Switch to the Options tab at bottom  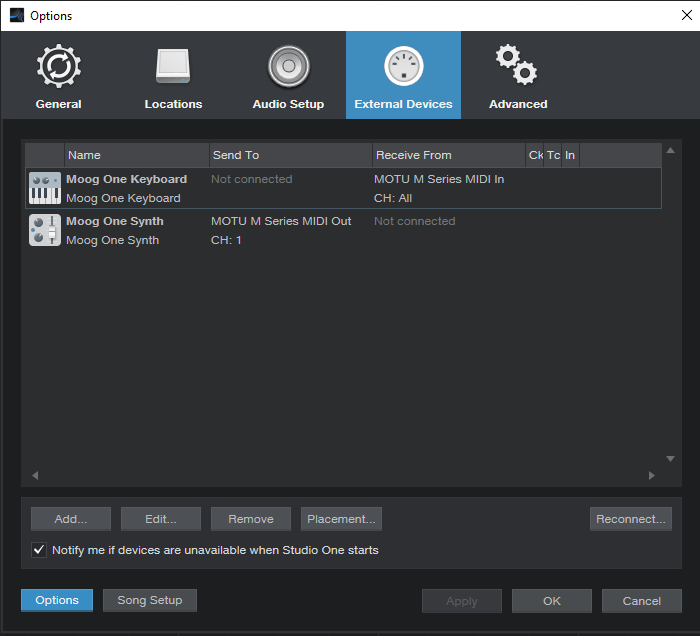tap(57, 600)
